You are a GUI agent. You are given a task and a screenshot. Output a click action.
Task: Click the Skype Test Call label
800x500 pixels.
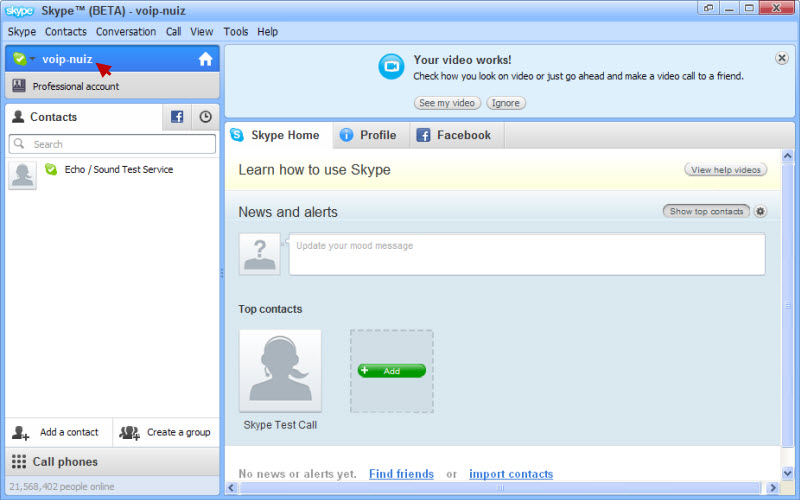(x=280, y=425)
